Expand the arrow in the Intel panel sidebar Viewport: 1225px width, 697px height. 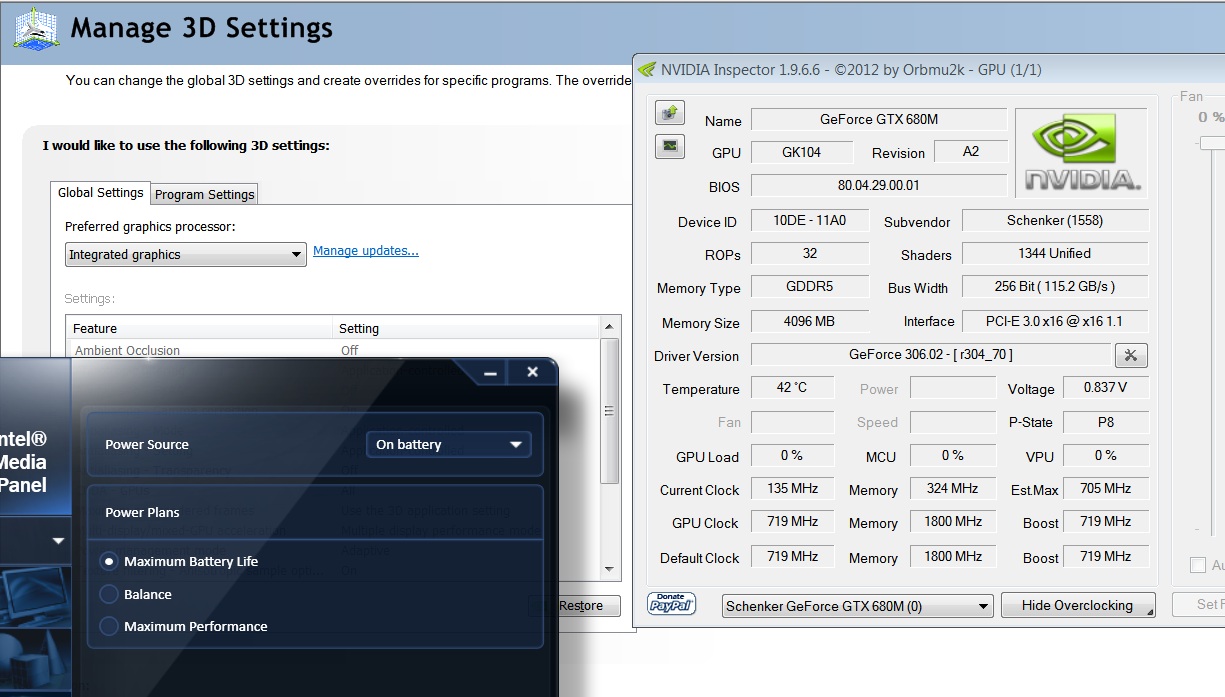point(58,541)
